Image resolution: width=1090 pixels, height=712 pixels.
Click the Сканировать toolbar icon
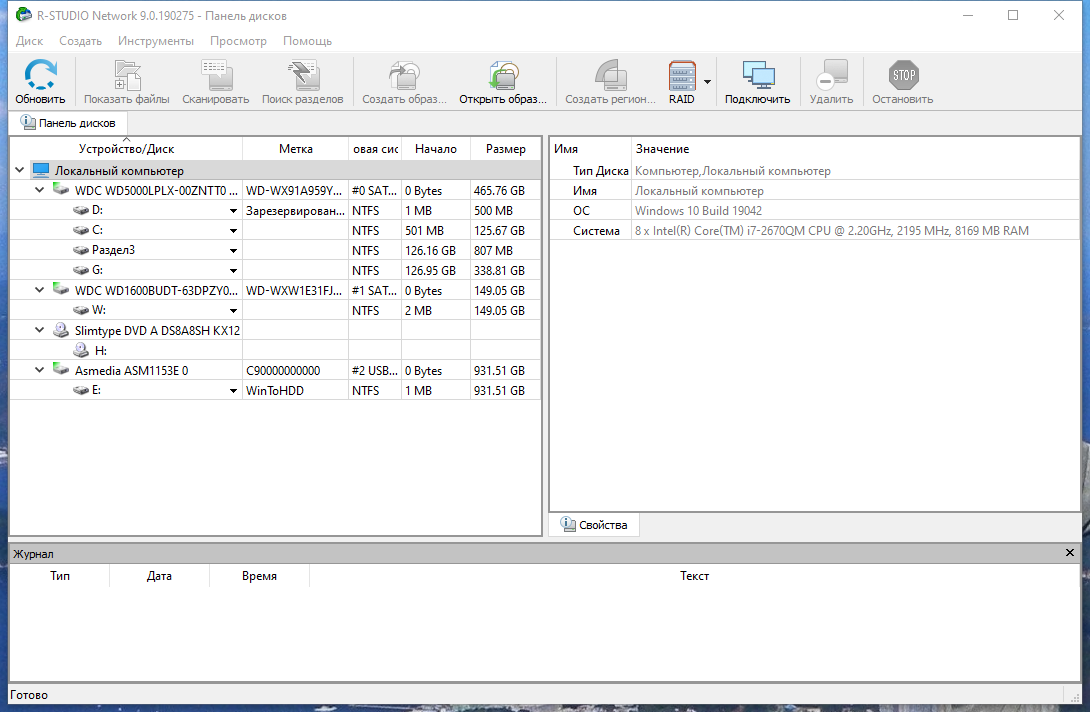tap(216, 75)
